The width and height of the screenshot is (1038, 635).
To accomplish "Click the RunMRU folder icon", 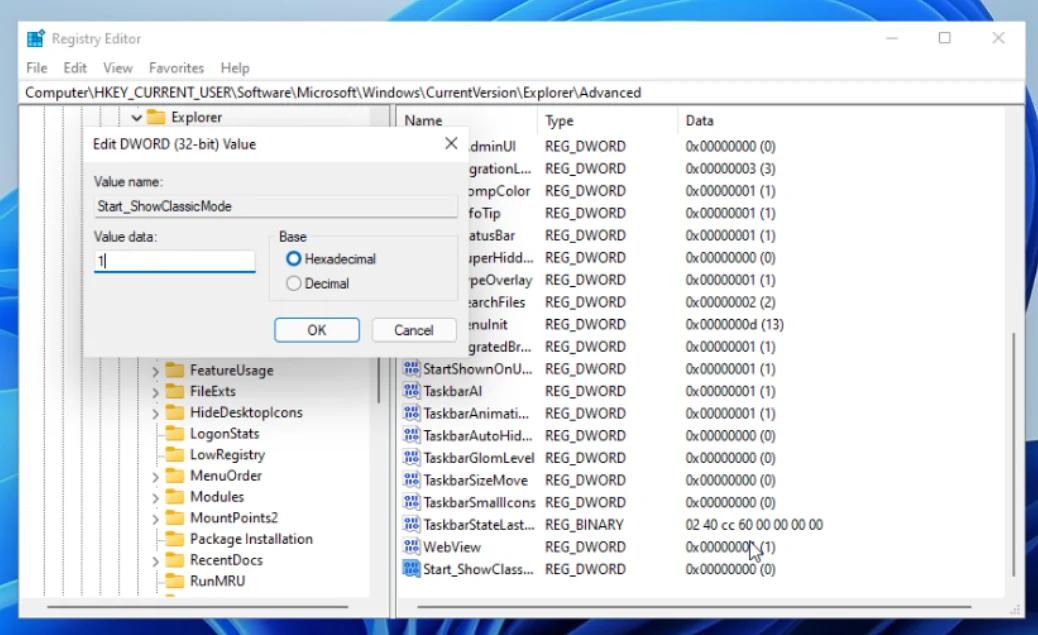I will (x=175, y=581).
